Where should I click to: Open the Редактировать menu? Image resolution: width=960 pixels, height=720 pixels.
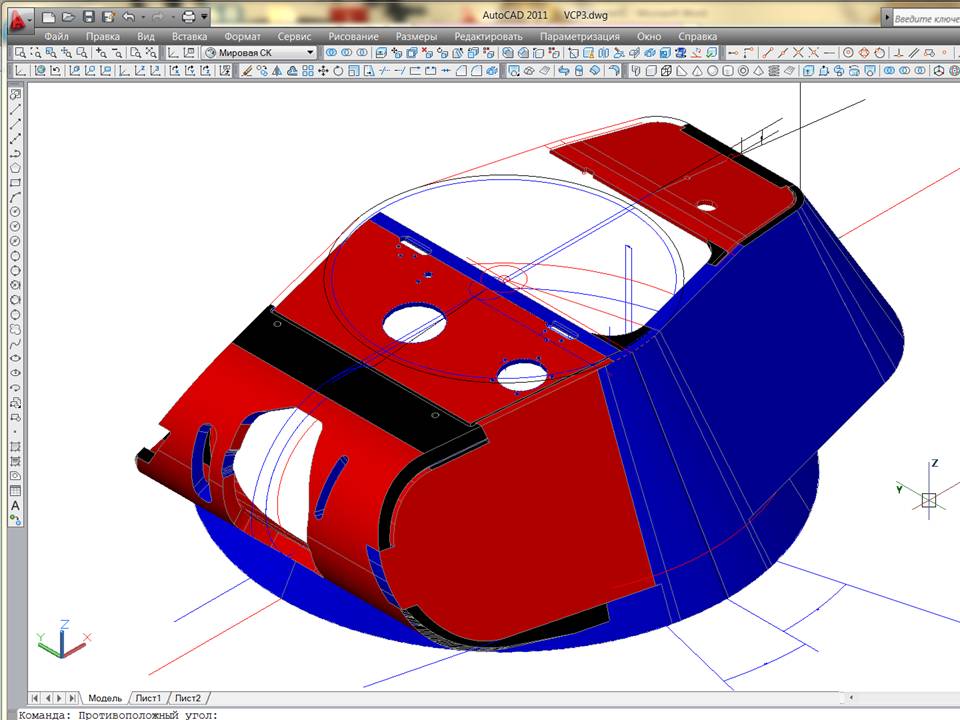[489, 37]
